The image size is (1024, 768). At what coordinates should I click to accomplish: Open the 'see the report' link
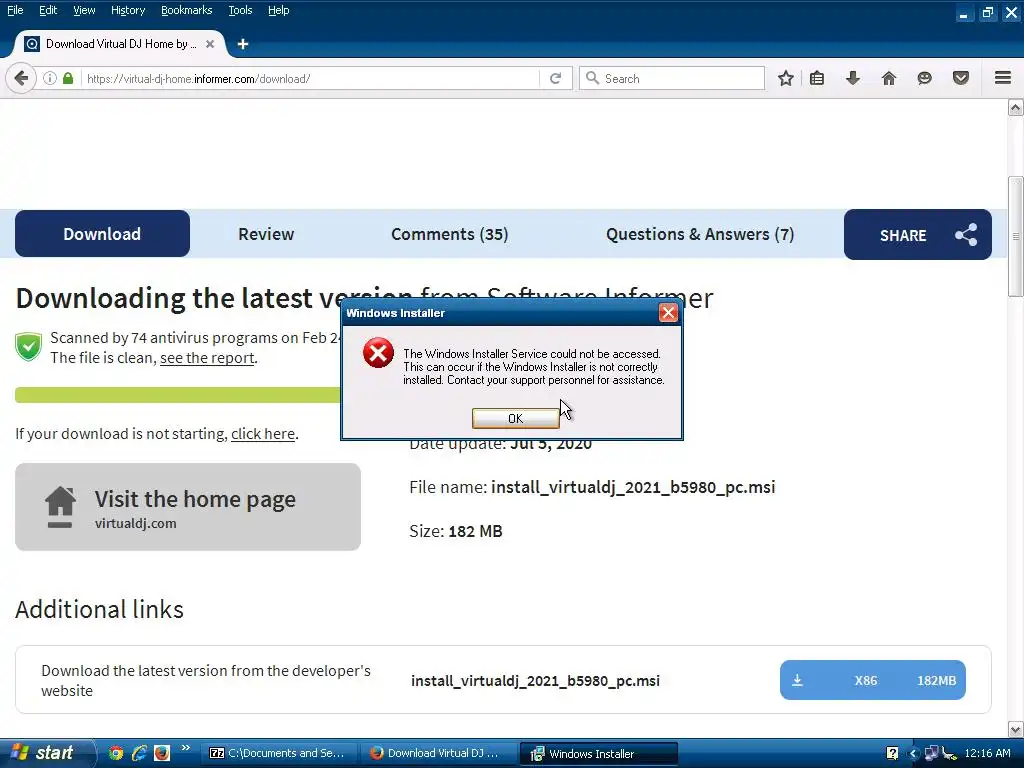tap(207, 358)
